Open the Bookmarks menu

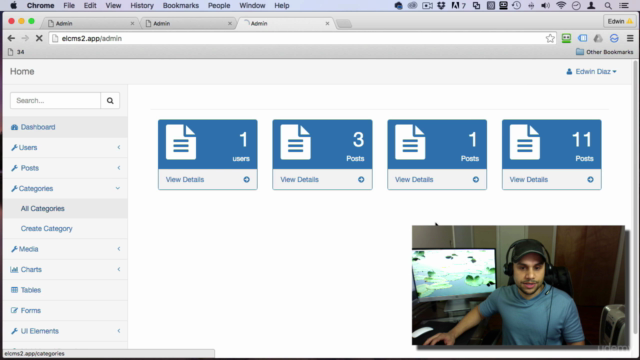[x=181, y=6]
